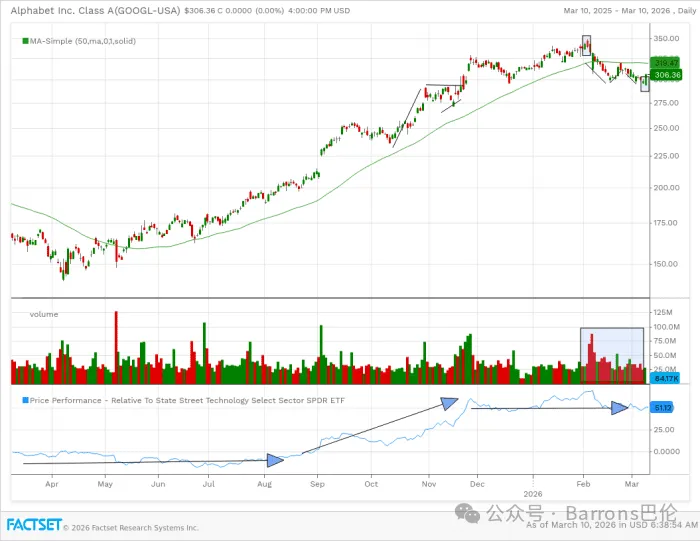
Task: Click the May label on time axis
Action: (105, 484)
